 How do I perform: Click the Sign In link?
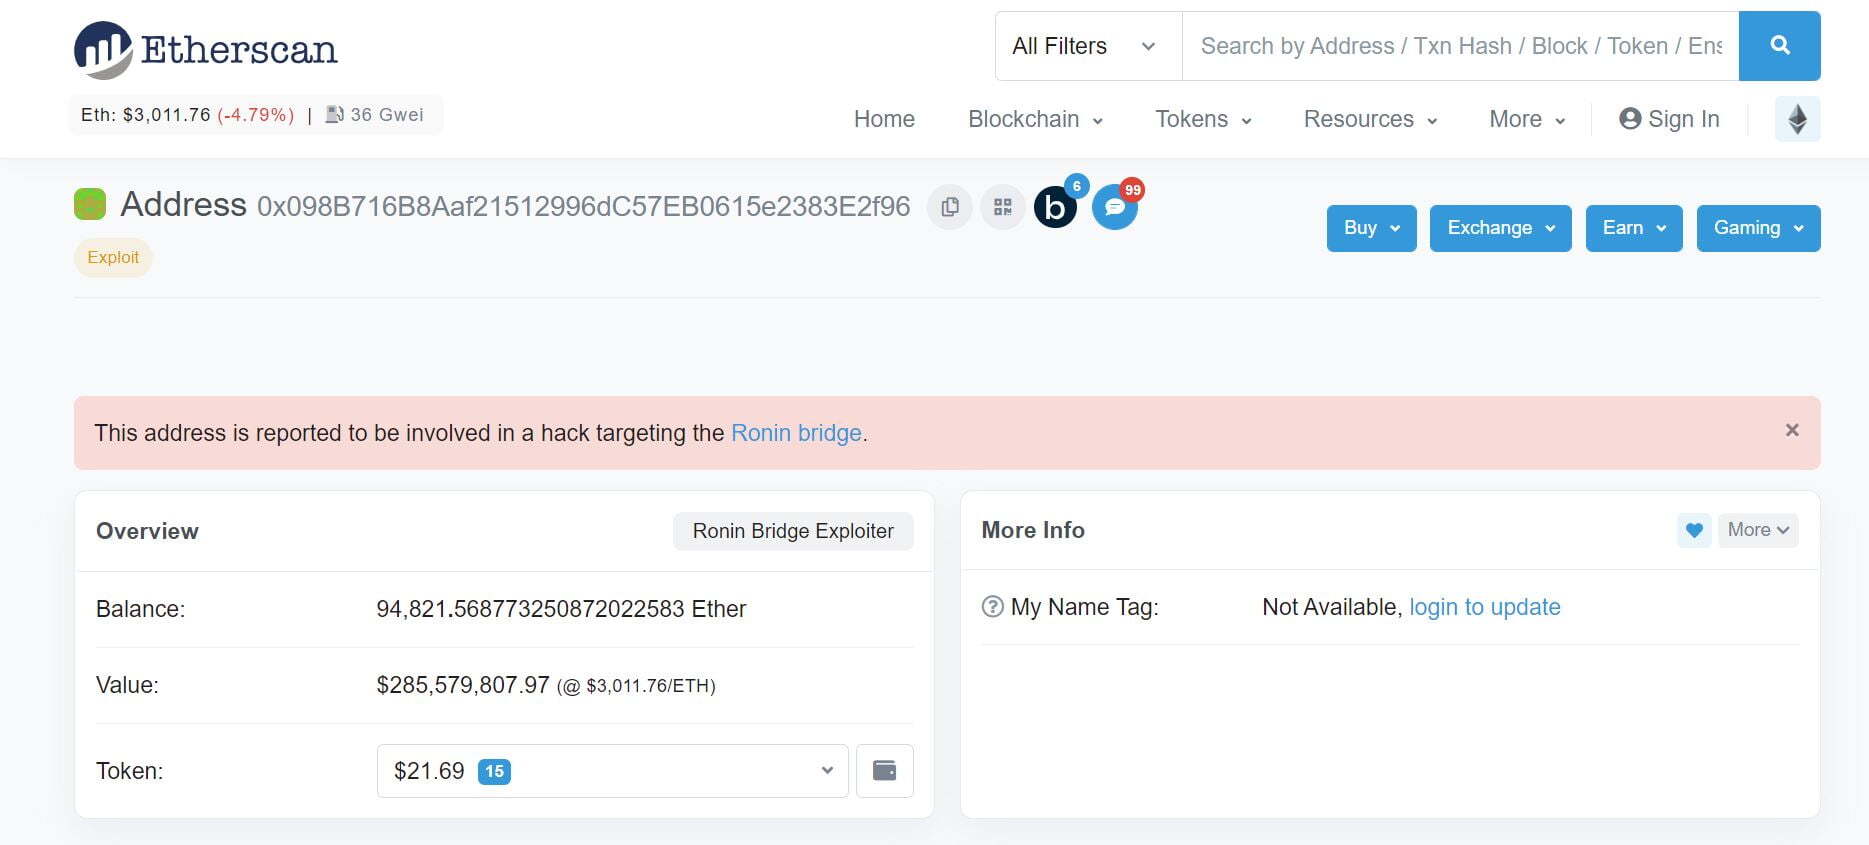pos(1669,119)
